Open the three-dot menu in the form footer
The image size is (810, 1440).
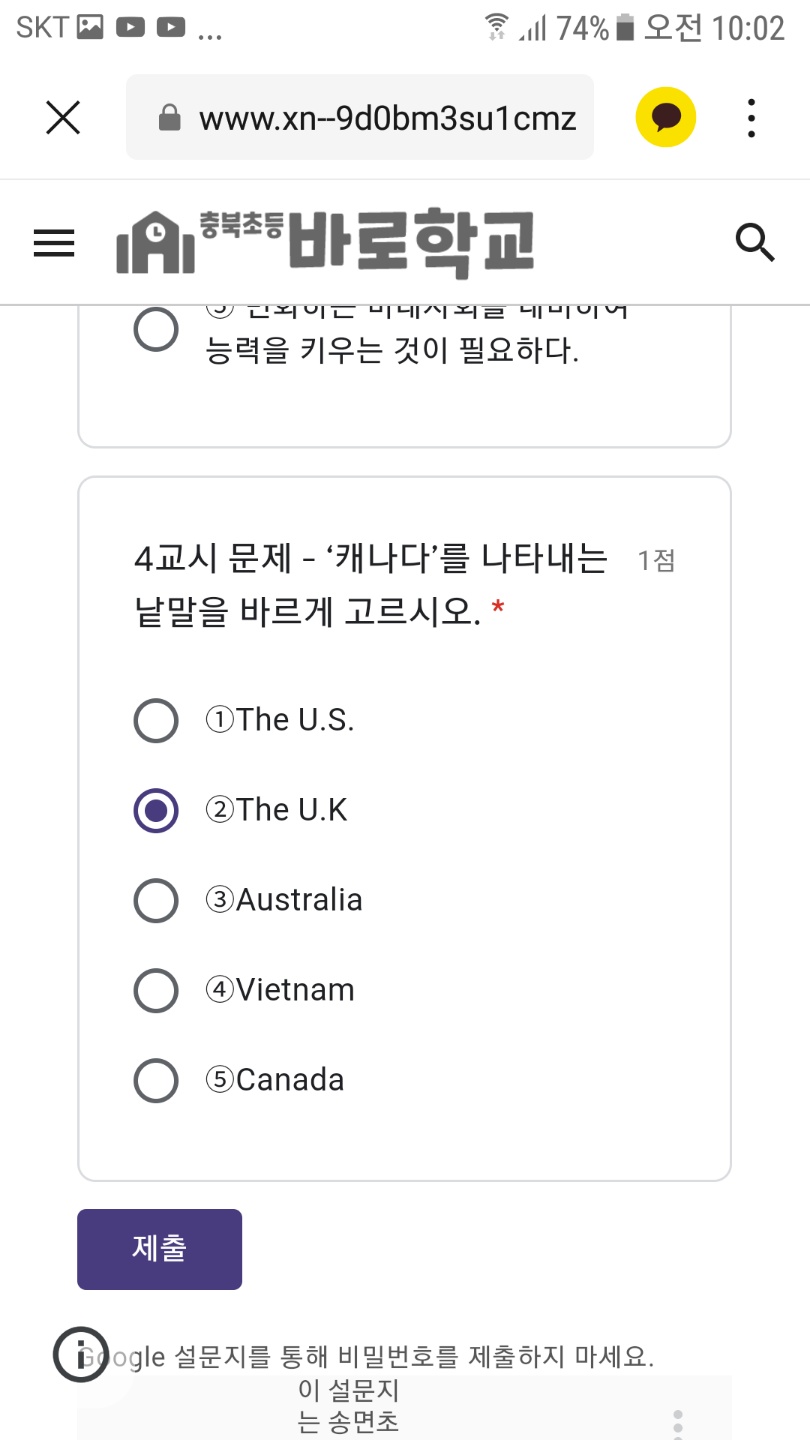tap(678, 1425)
